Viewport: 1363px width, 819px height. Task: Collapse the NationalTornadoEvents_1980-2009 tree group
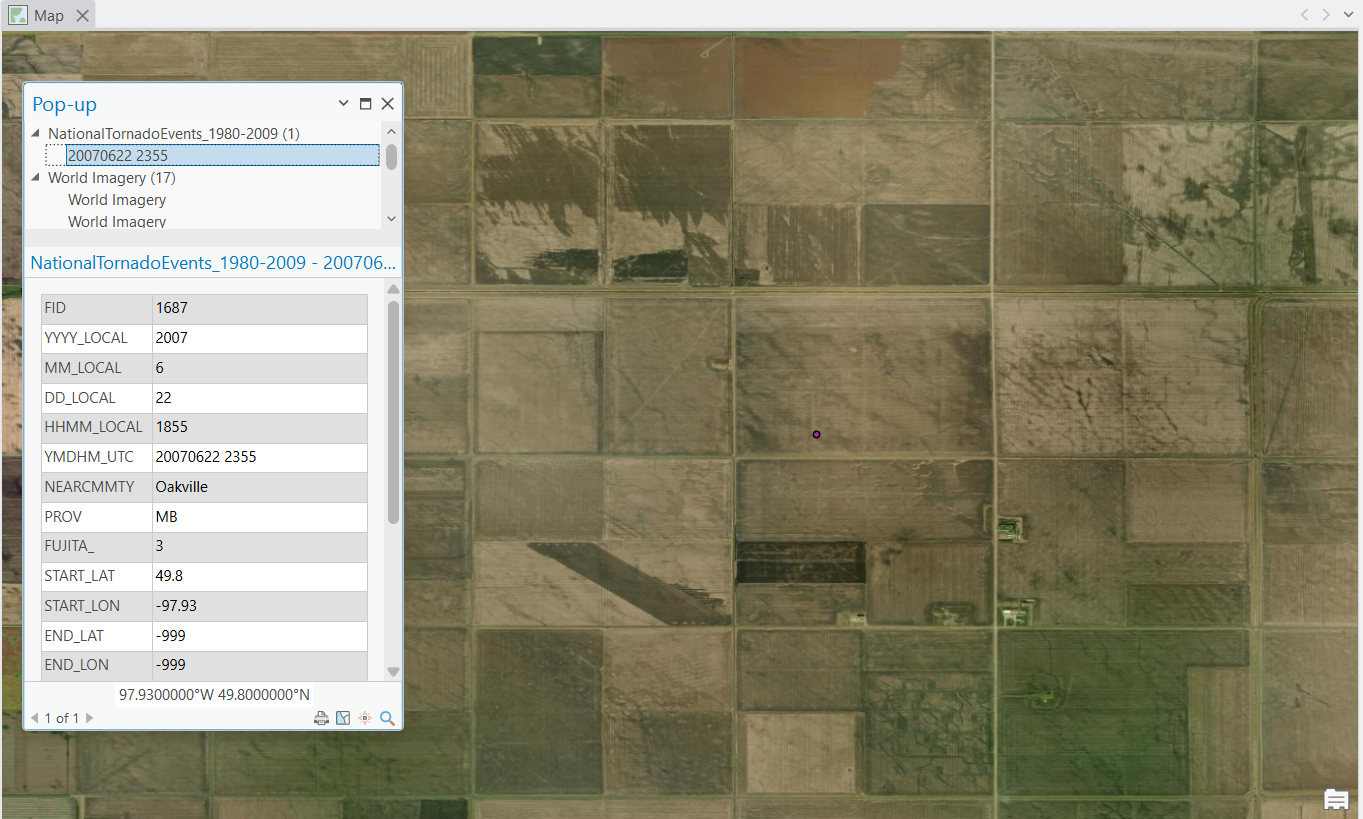[x=37, y=133]
